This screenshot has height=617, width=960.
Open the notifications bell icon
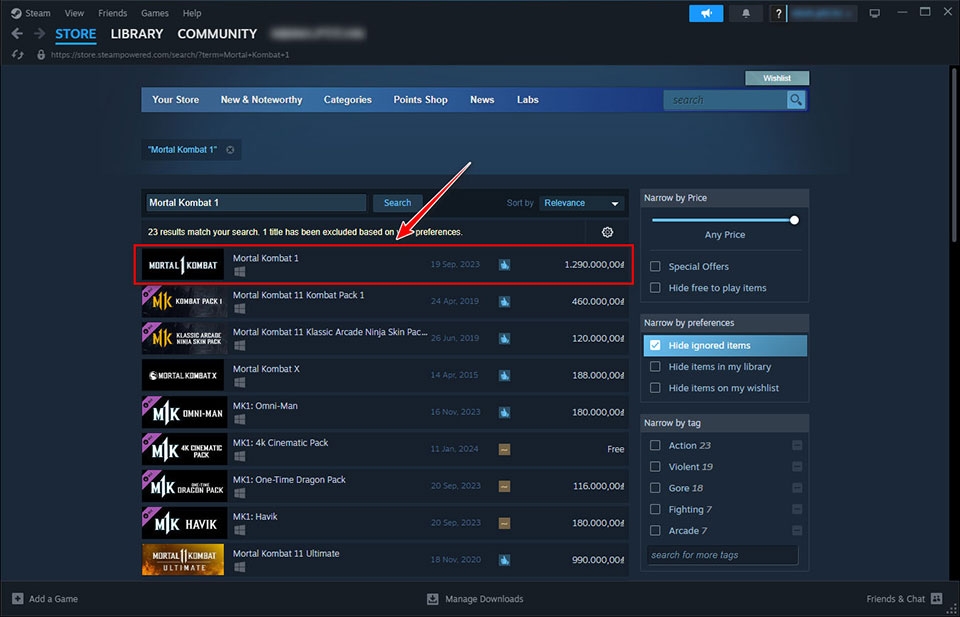[745, 13]
